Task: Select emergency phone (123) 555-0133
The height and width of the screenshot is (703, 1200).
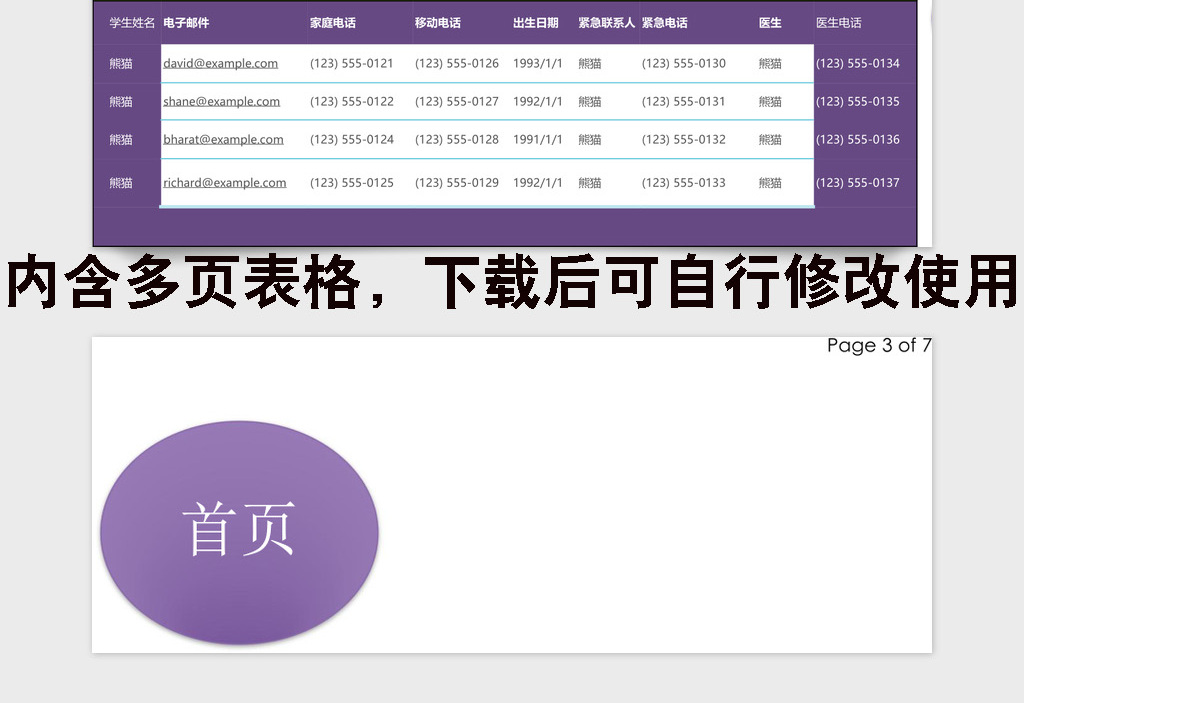Action: pos(684,182)
